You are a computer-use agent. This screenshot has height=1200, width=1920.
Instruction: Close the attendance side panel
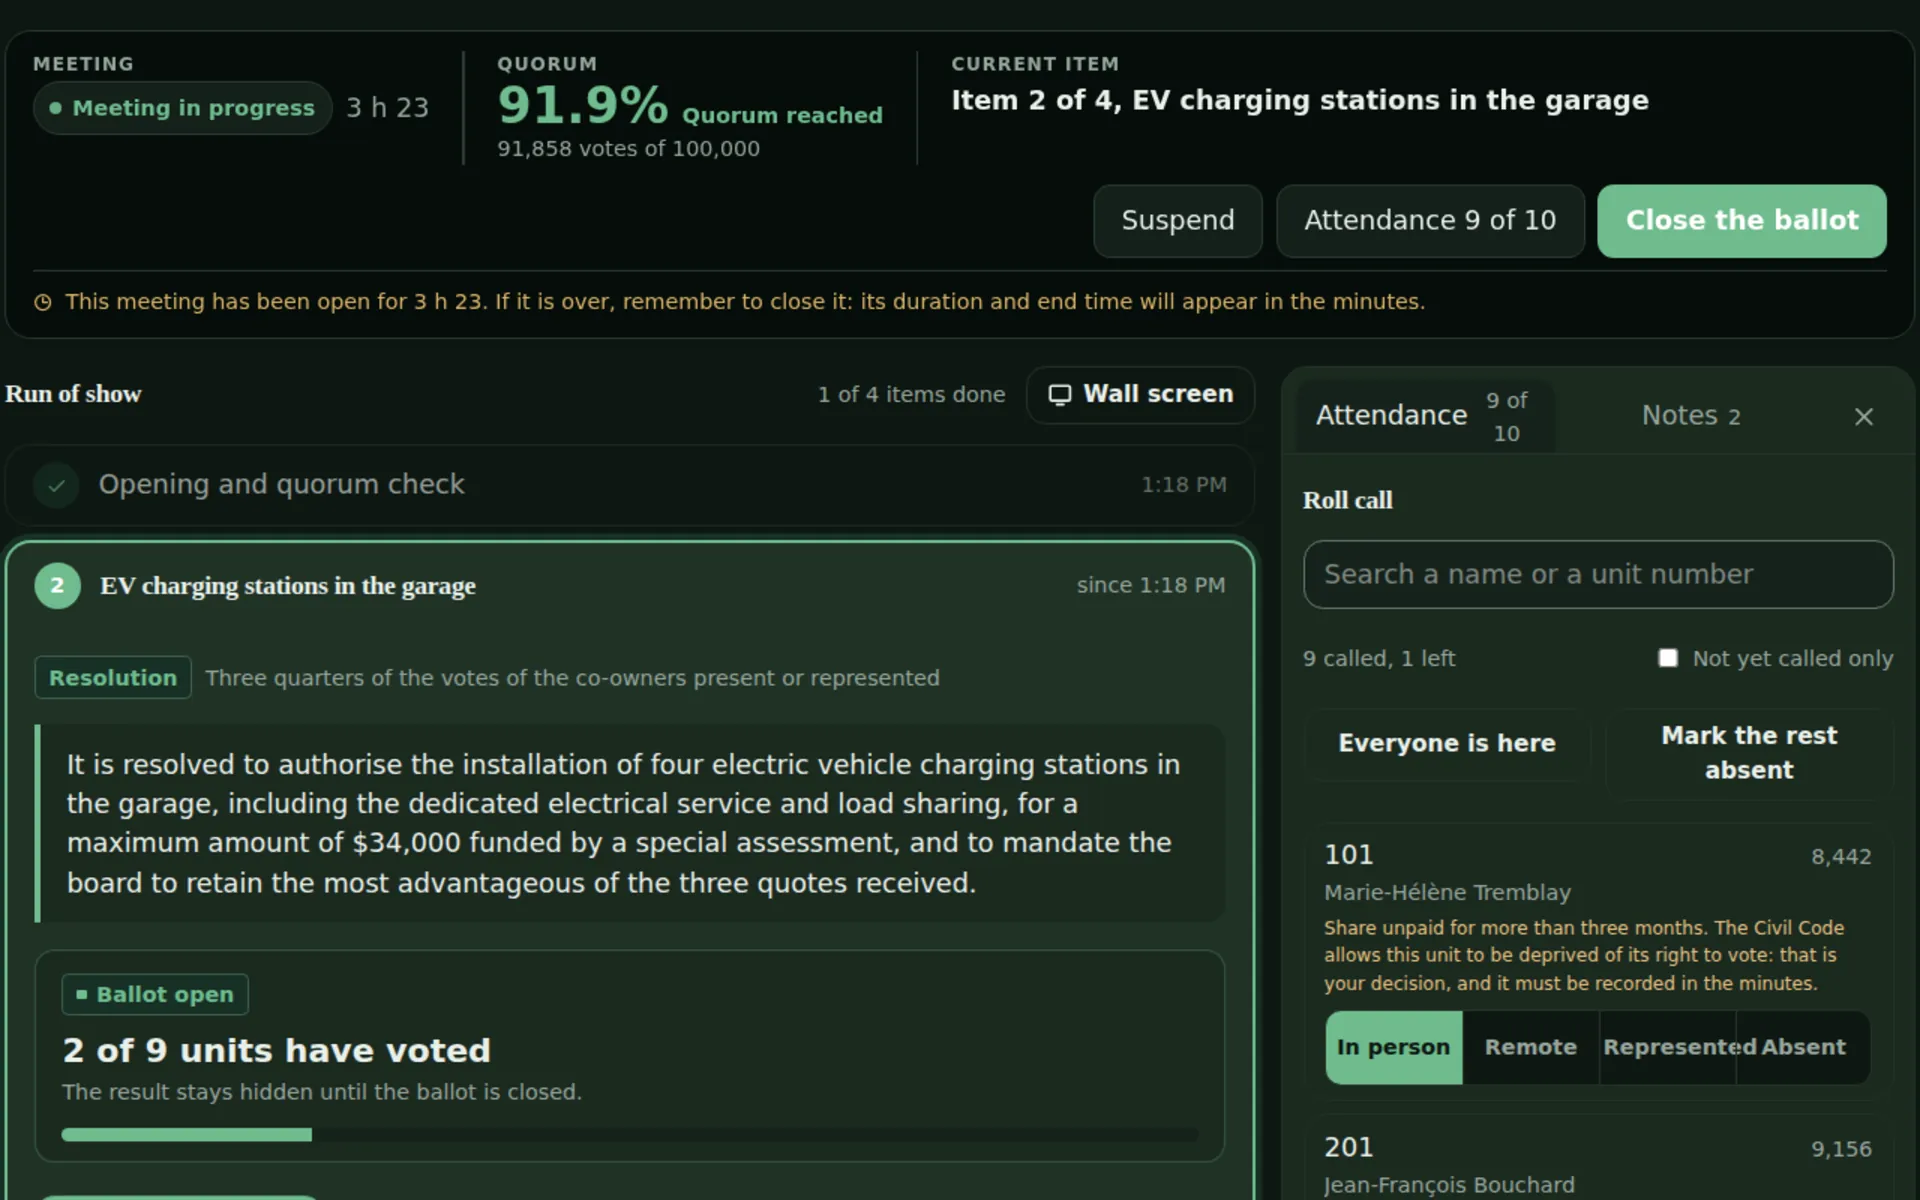tap(1863, 417)
